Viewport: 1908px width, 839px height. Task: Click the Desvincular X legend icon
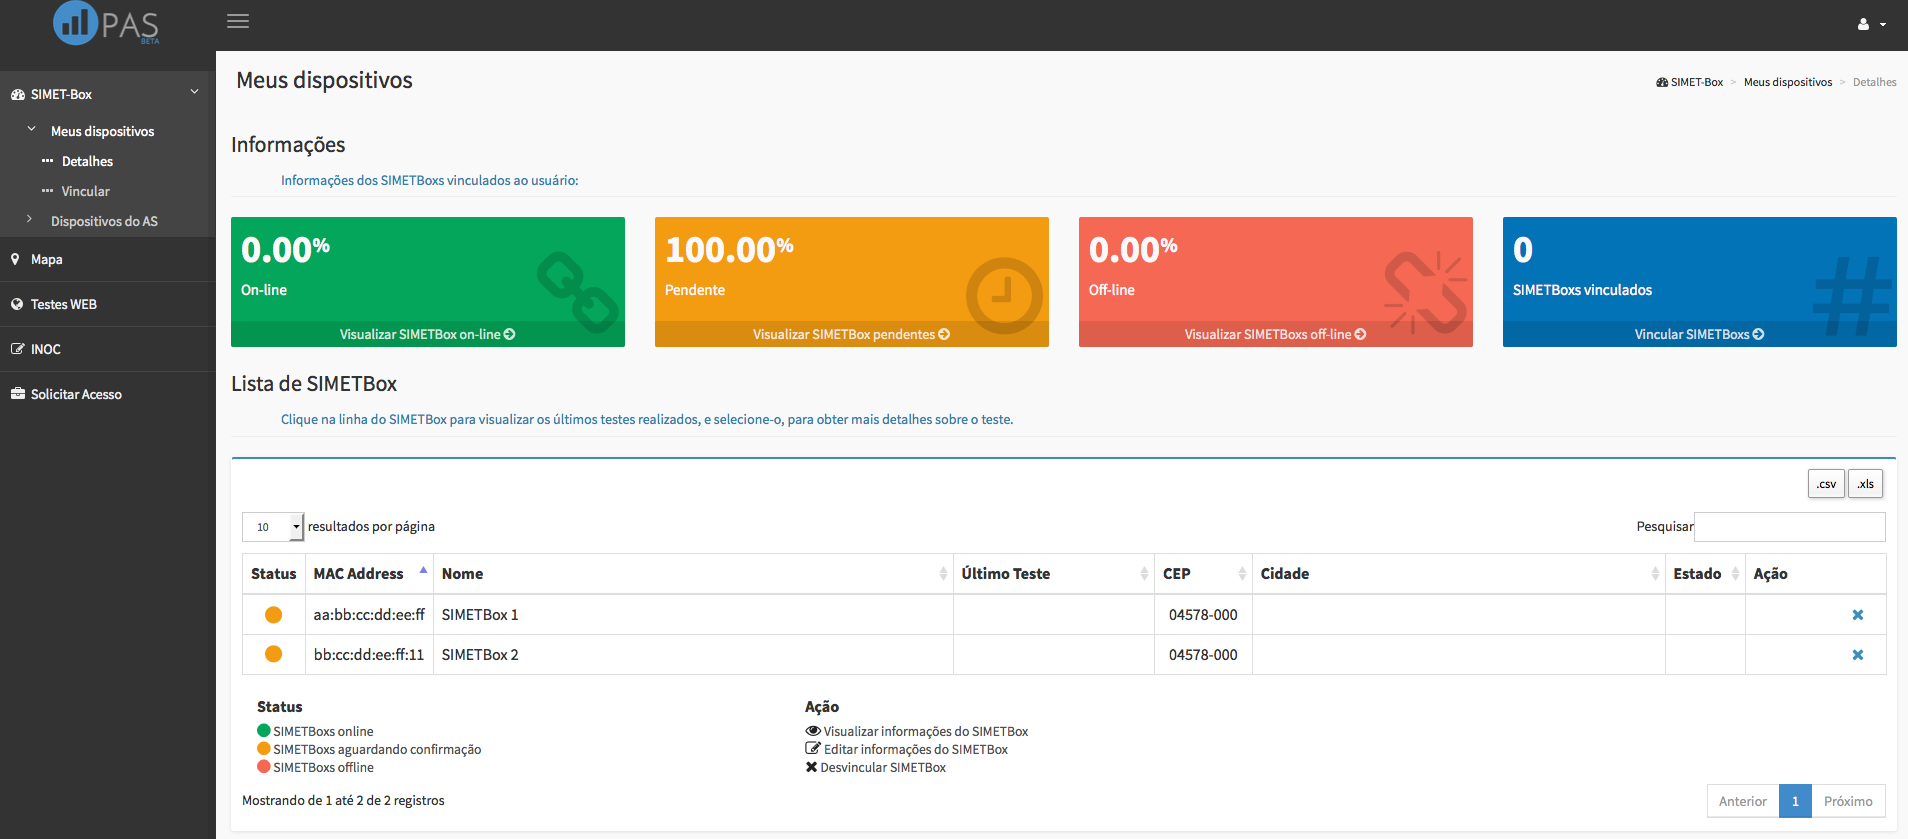click(x=812, y=767)
